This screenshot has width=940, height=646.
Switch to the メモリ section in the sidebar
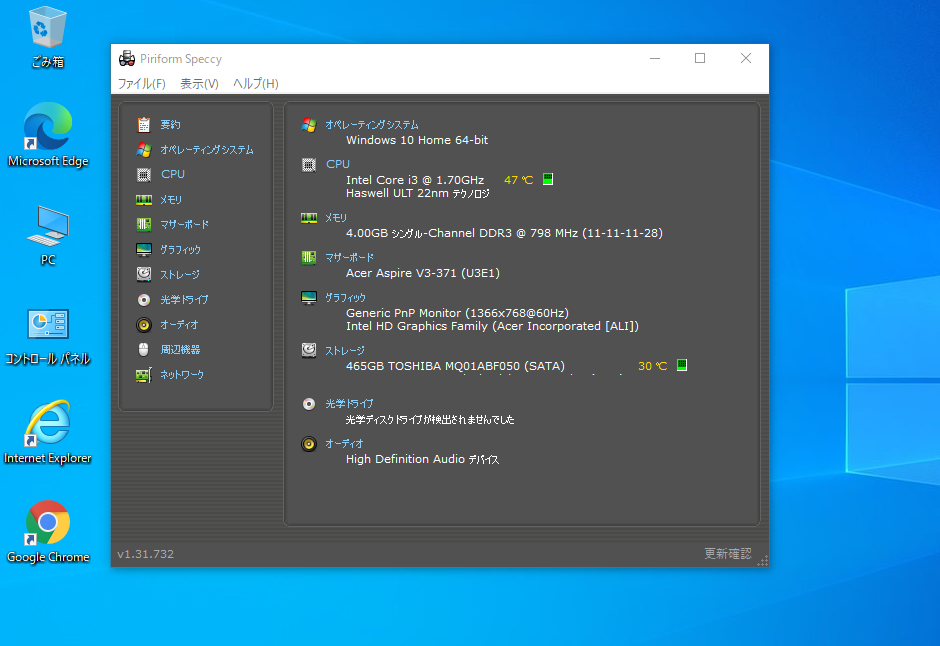point(171,200)
